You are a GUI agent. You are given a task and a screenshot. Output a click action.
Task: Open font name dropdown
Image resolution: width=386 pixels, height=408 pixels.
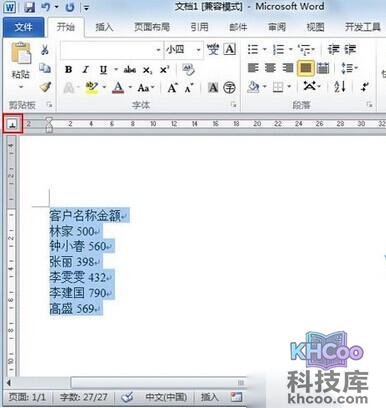click(x=158, y=50)
